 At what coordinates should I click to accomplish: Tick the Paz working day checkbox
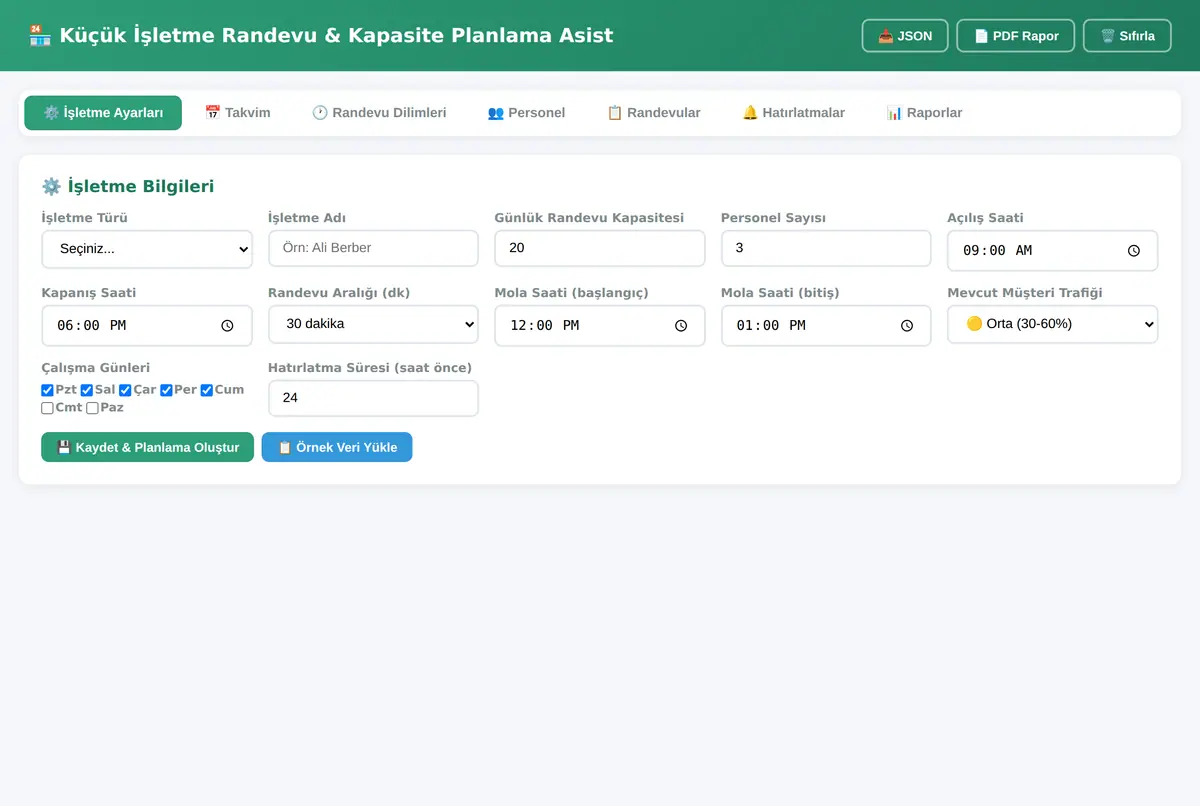click(x=92, y=408)
